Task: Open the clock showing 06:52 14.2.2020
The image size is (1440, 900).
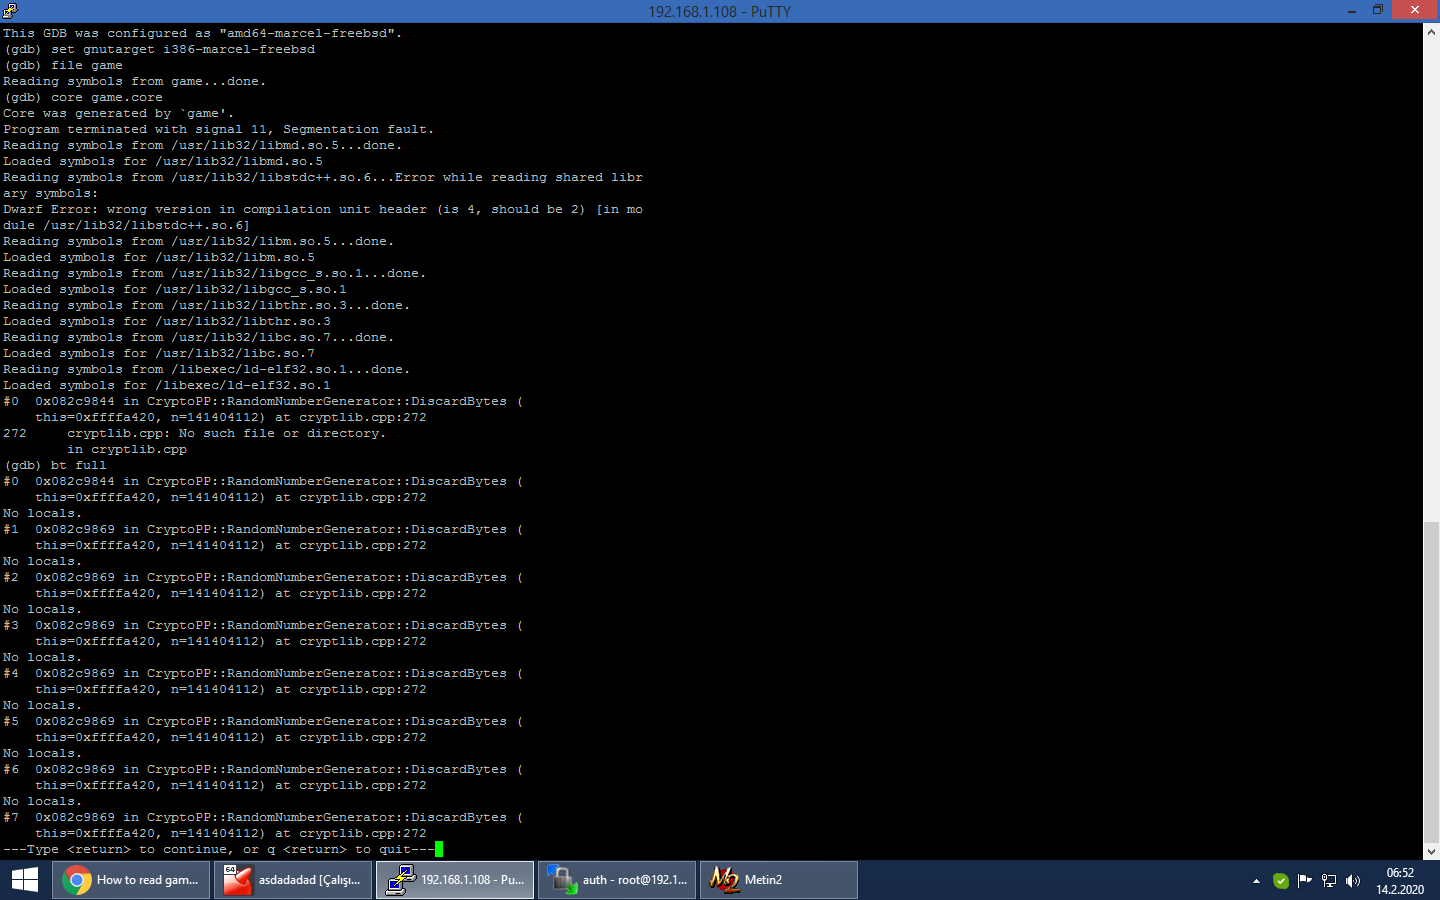Action: click(1400, 881)
